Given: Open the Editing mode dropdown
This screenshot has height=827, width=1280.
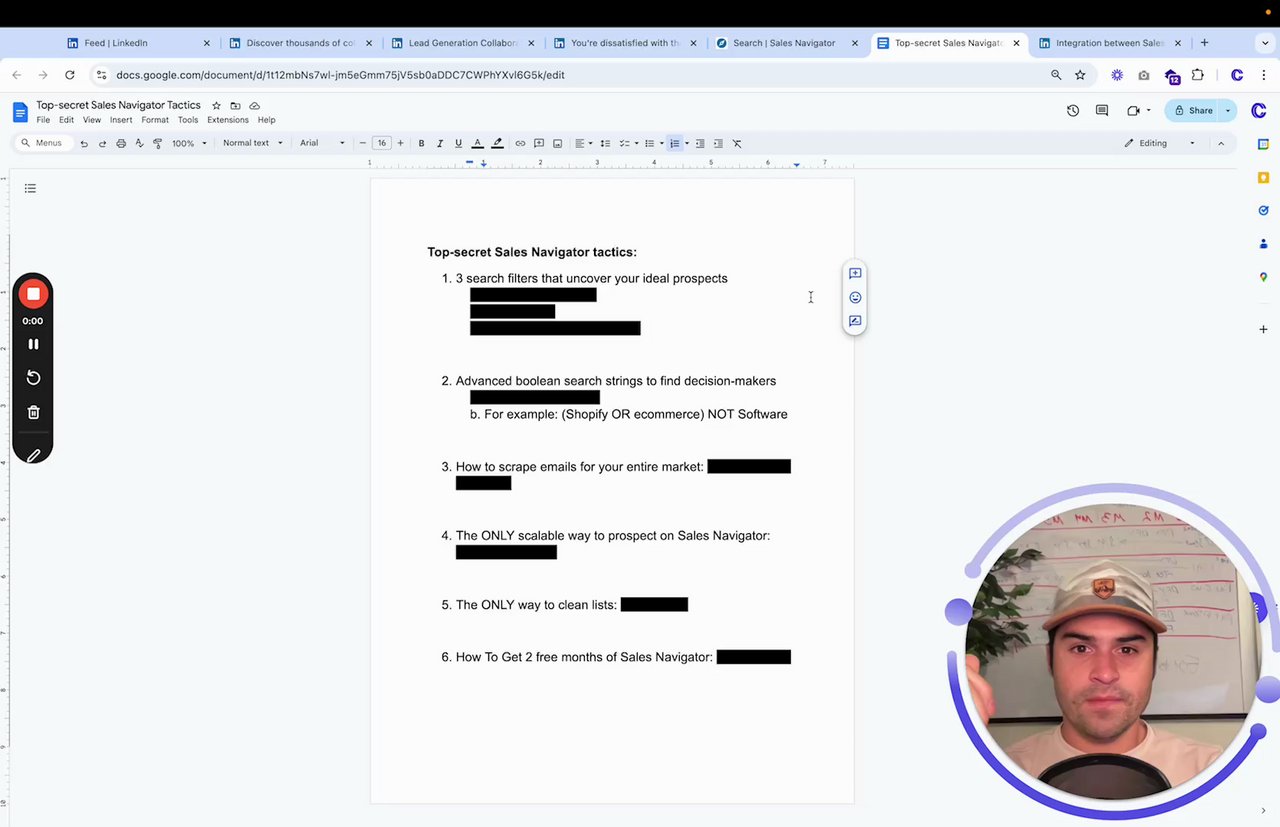Looking at the screenshot, I should (x=1159, y=143).
